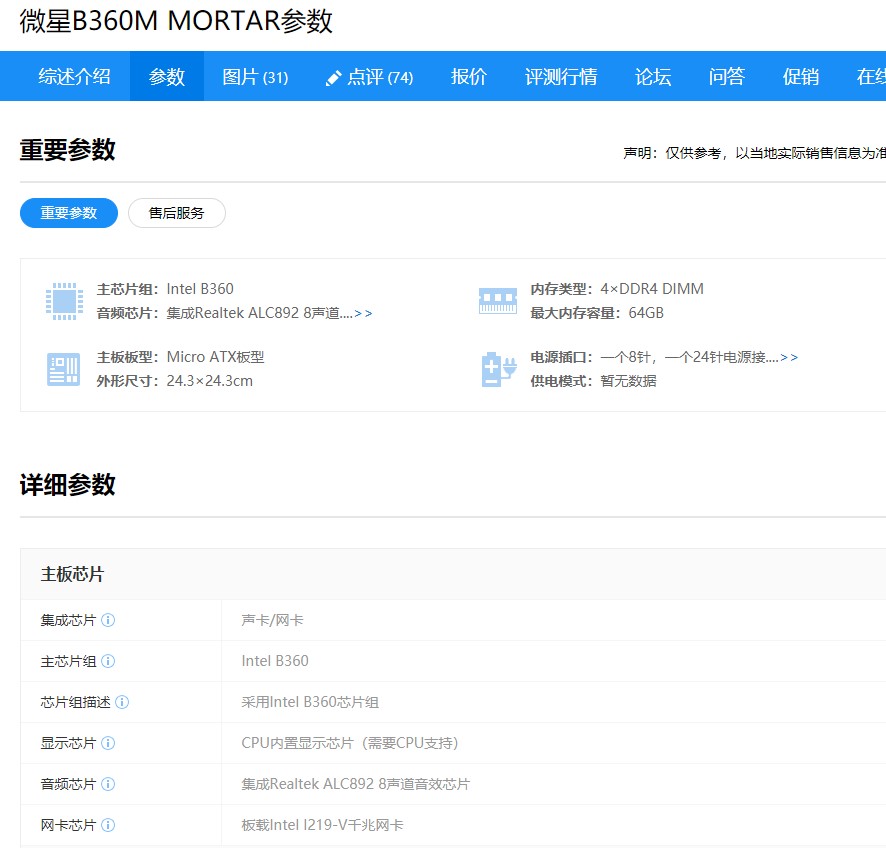Viewport: 886px width, 848px height.
Task: Expand the truncated 音频芯片 description arrows
Action: 363,313
